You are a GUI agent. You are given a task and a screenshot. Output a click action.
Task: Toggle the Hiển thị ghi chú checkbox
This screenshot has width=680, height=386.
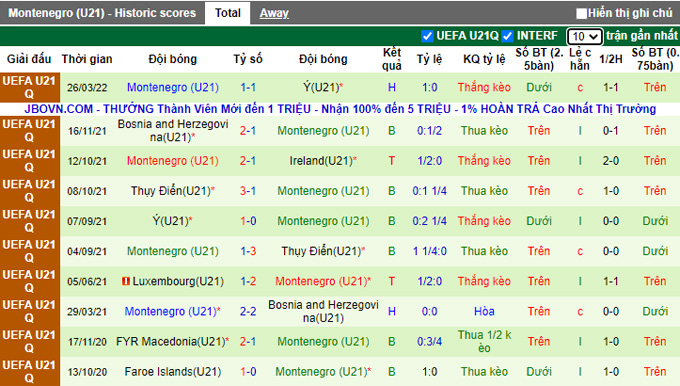(581, 13)
